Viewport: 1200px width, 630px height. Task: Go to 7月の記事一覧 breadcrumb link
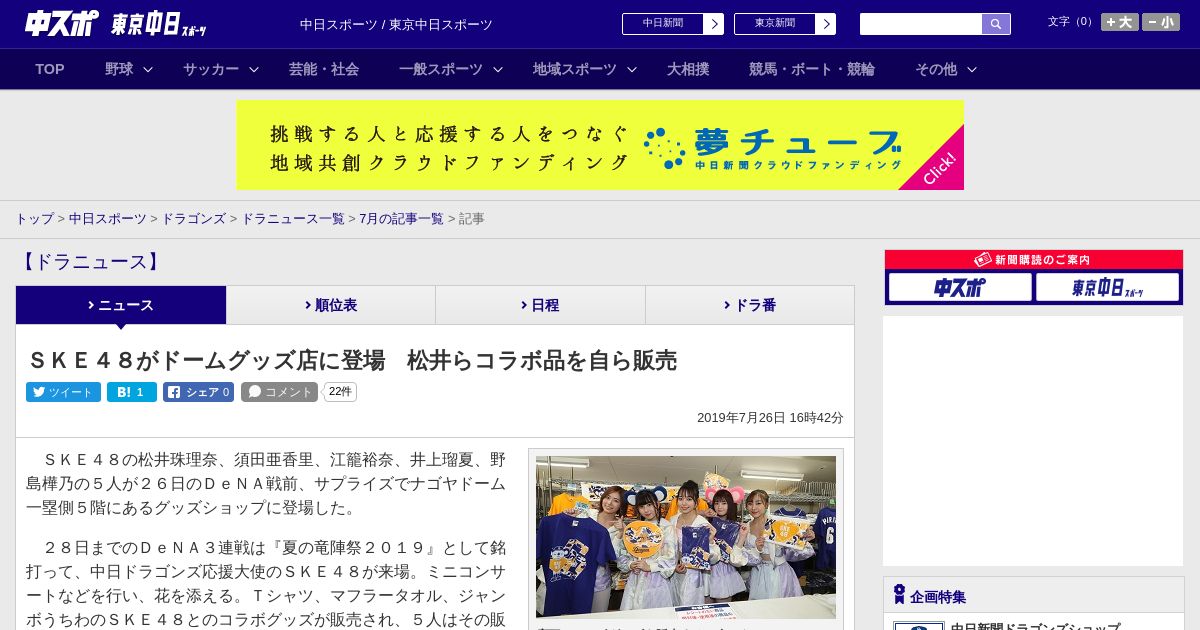tap(401, 219)
